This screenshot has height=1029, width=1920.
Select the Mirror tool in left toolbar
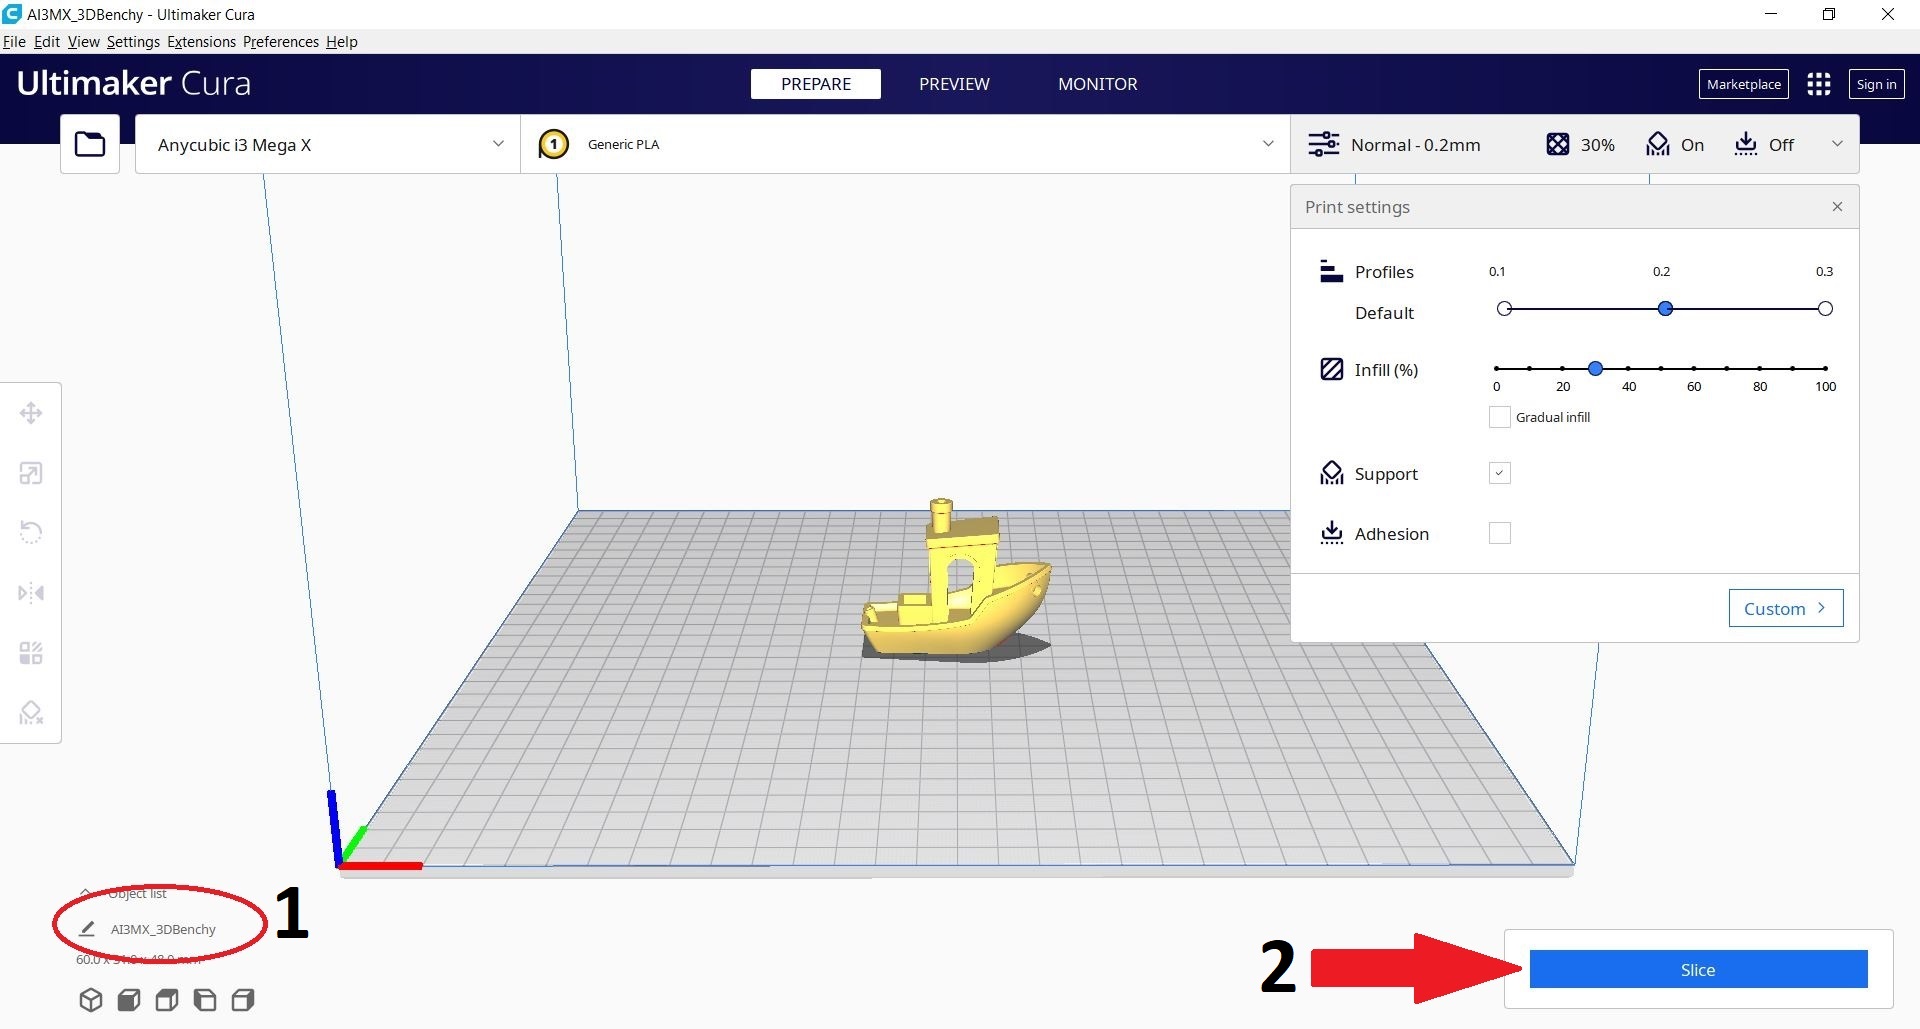click(x=31, y=593)
